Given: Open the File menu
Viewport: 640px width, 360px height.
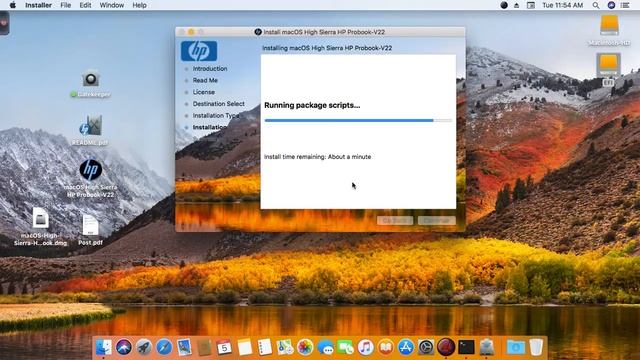Looking at the screenshot, I should [x=66, y=5].
